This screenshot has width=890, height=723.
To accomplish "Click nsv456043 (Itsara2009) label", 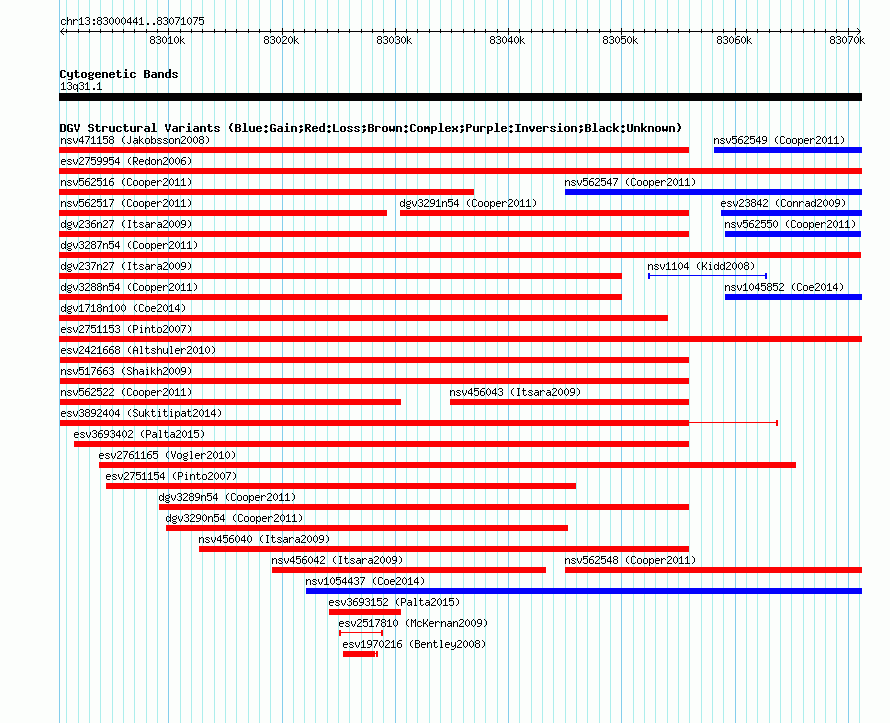I will tap(515, 392).
